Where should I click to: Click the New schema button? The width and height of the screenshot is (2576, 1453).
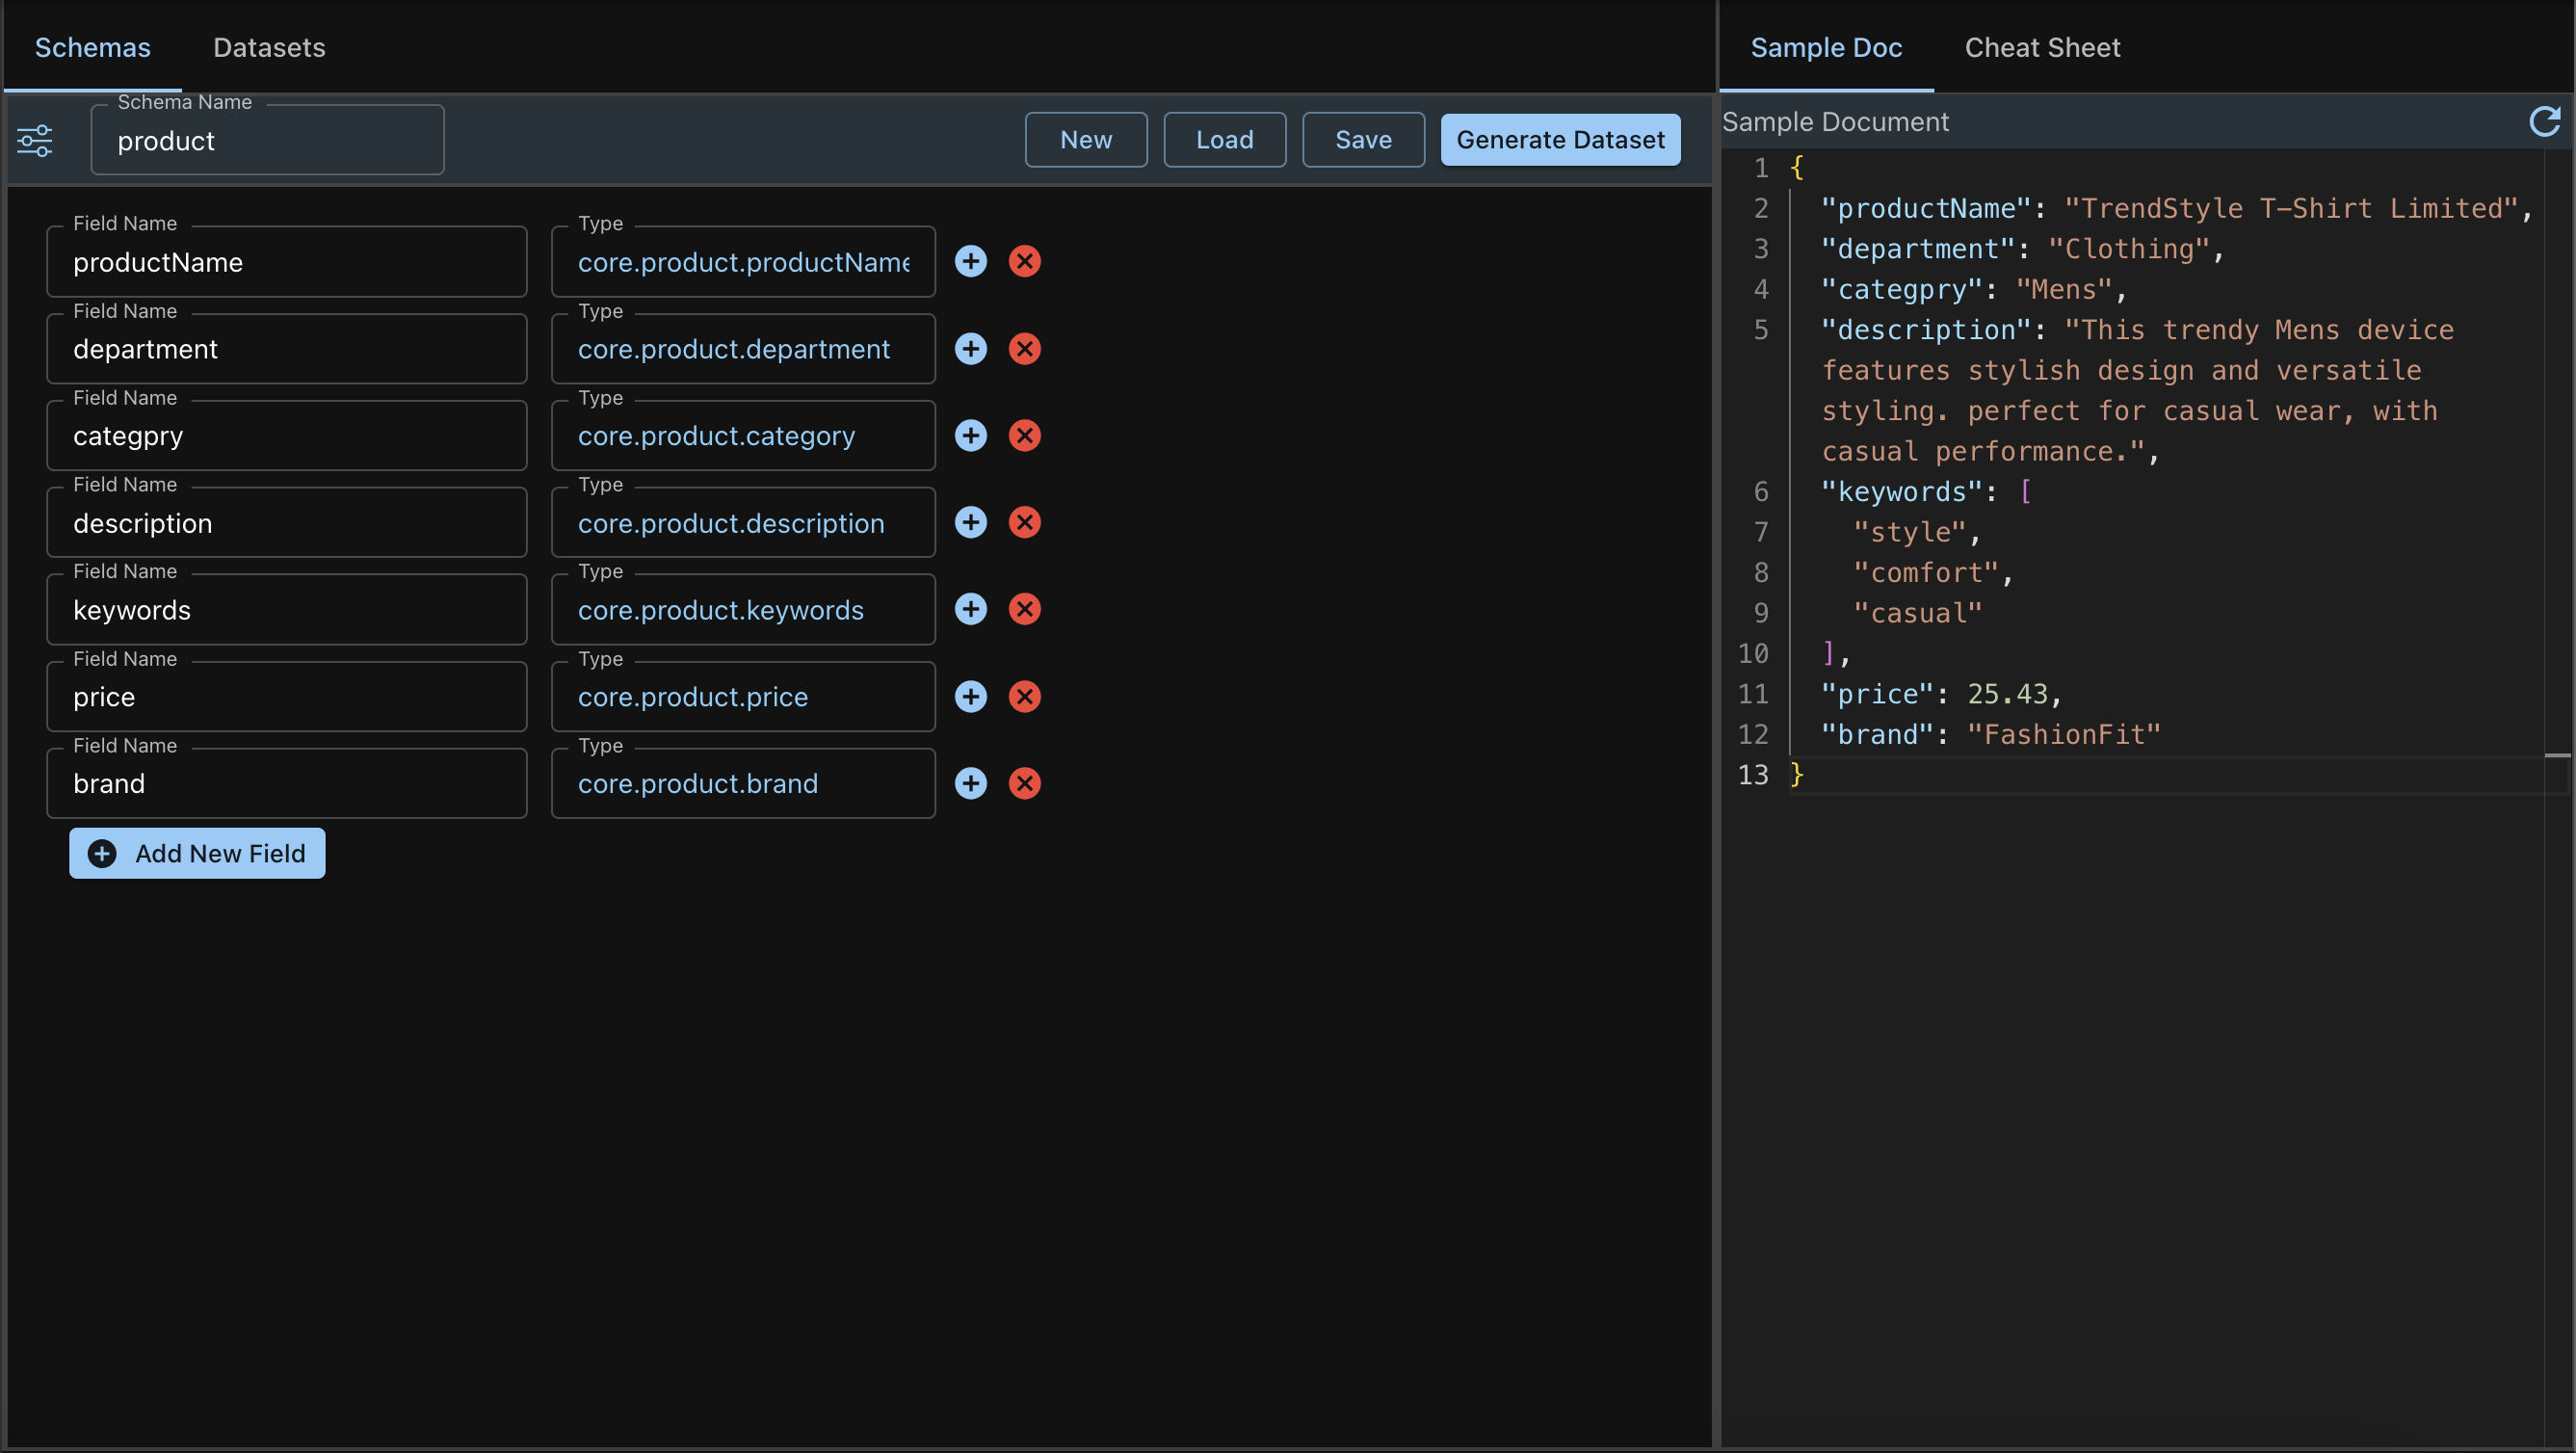tap(1087, 140)
